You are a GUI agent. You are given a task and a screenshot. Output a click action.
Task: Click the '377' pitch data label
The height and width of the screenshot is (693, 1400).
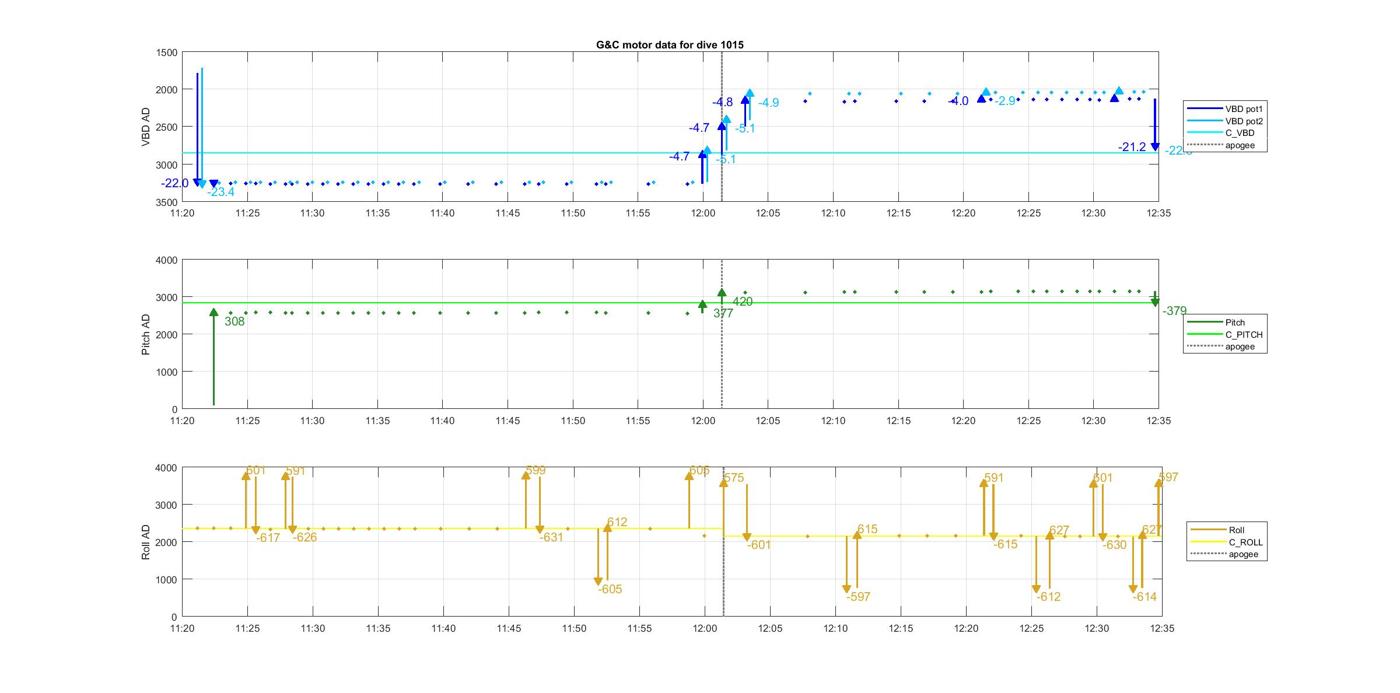[723, 313]
